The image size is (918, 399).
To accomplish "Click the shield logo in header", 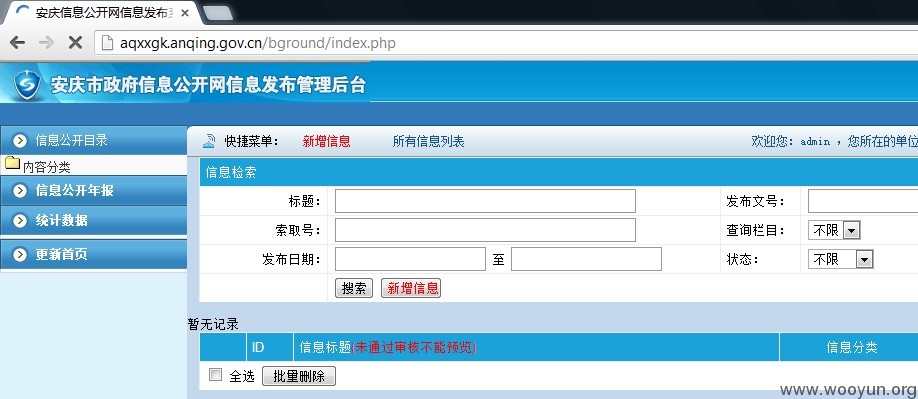I will pyautogui.click(x=26, y=85).
